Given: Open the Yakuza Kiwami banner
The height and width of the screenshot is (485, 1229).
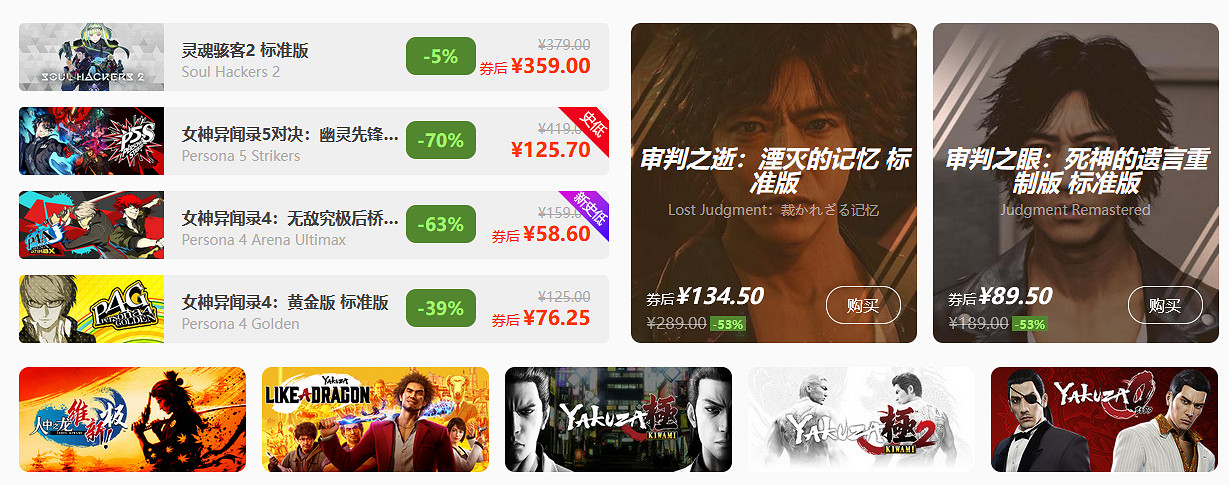Looking at the screenshot, I should (618, 419).
